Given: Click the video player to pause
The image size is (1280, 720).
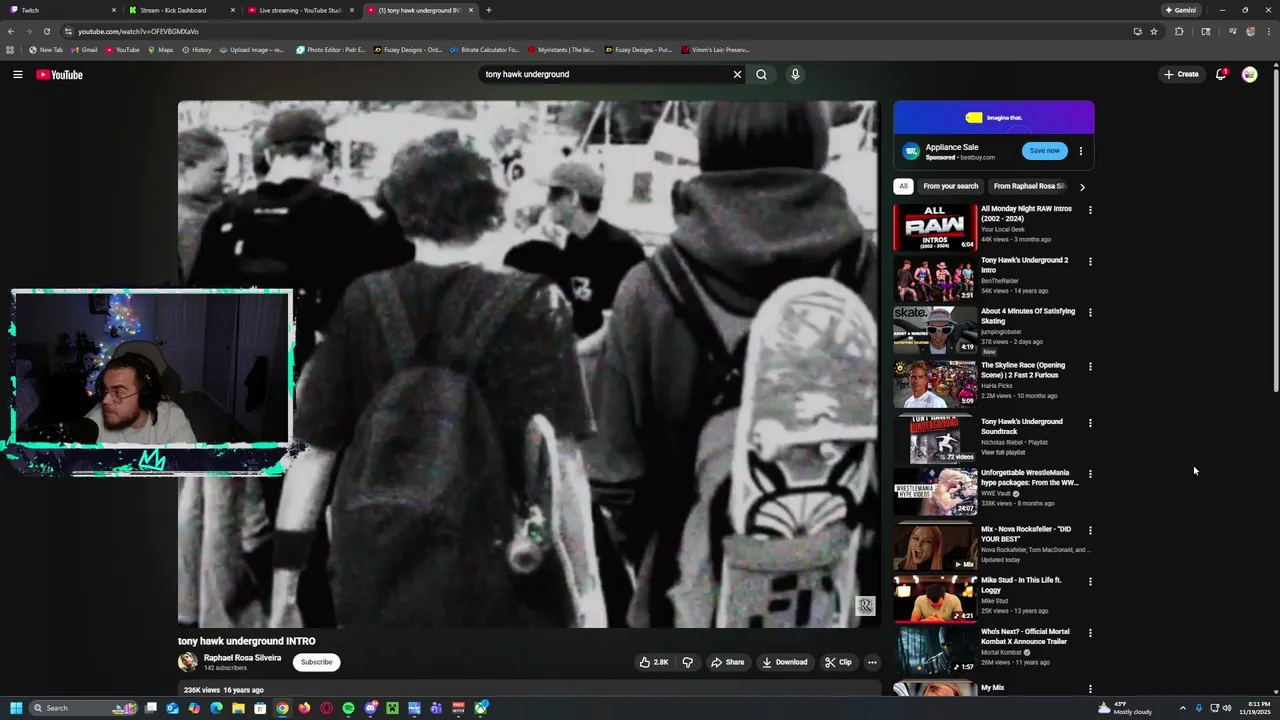Looking at the screenshot, I should tap(529, 364).
